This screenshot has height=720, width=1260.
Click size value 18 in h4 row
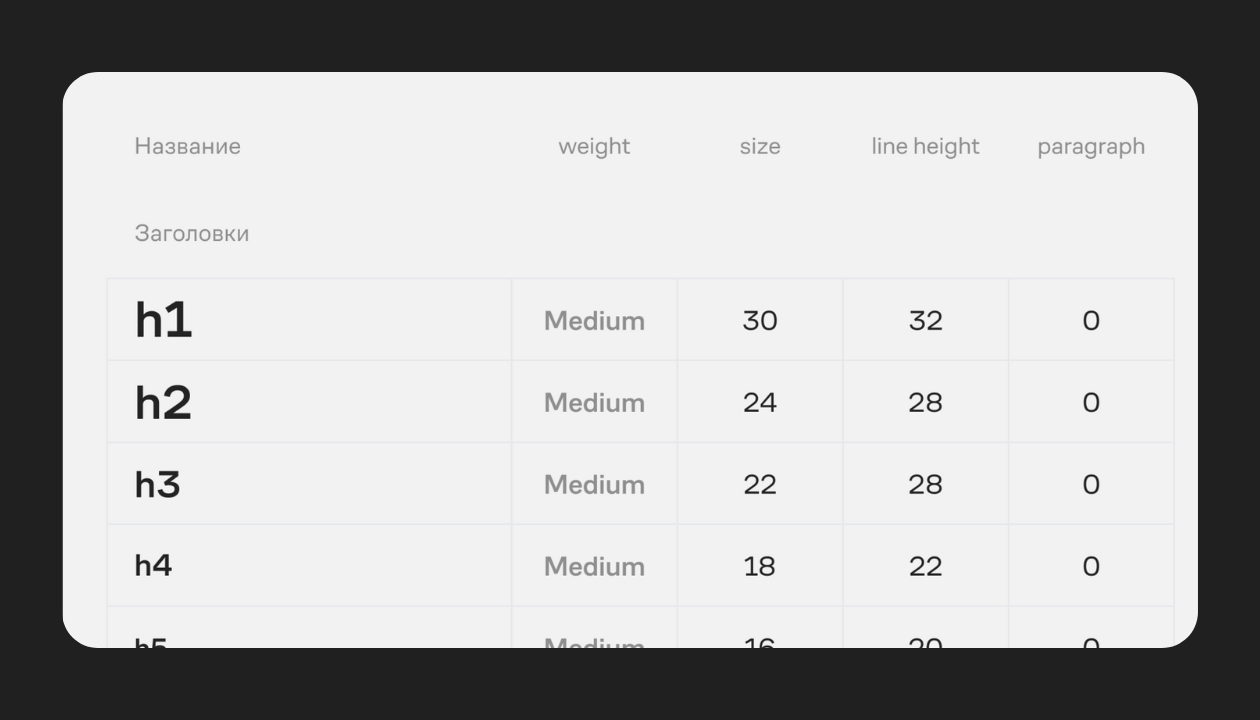760,567
